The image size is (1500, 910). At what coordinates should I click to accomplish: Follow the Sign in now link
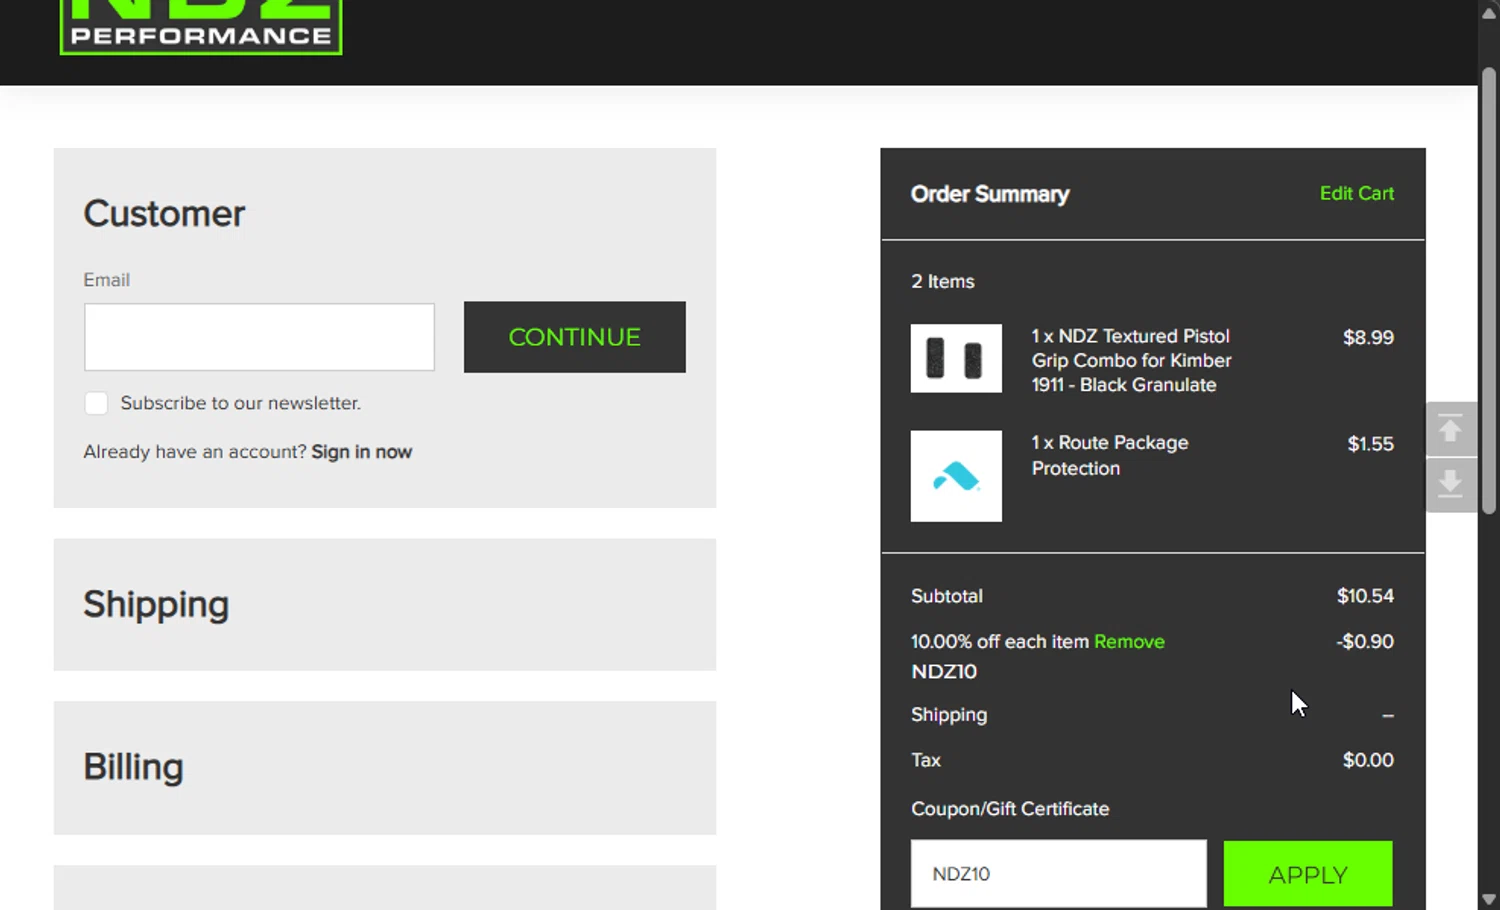[361, 452]
